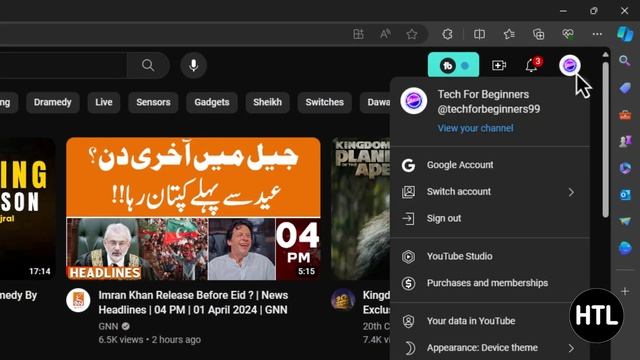This screenshot has width=640, height=360.
Task: Open the sidebar Games chess icon
Action: click(624, 141)
